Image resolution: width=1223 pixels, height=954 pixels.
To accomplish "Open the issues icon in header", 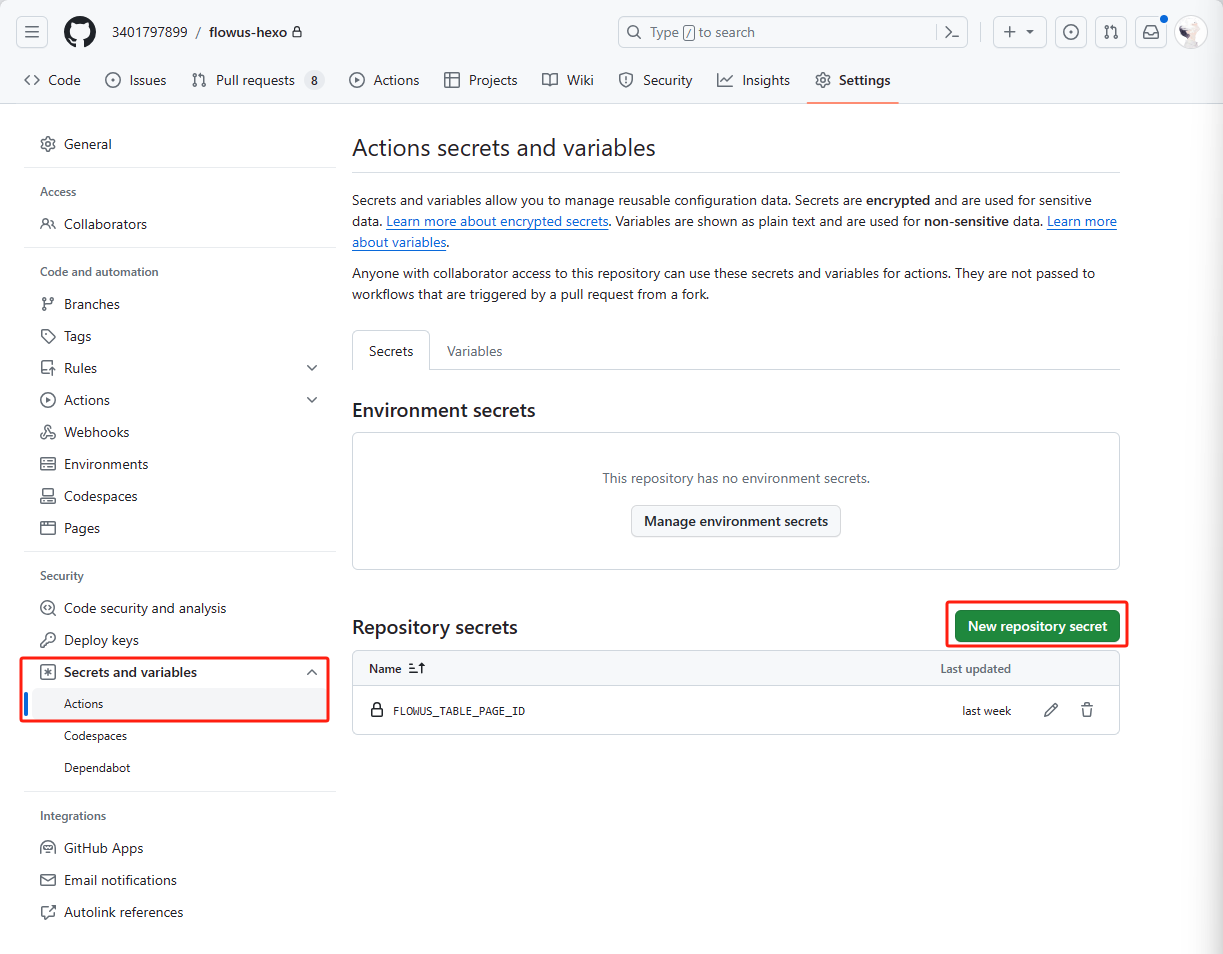I will point(1071,32).
